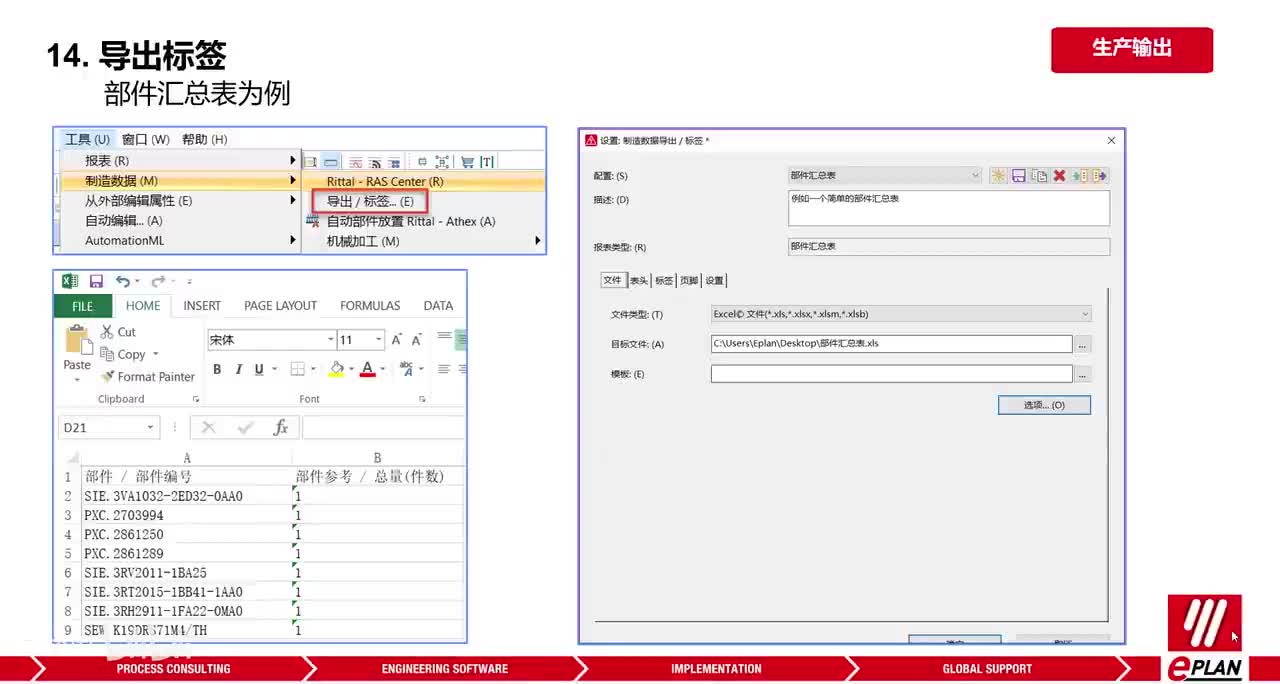1280x684 pixels.
Task: Click the Export configuration icon
Action: pyautogui.click(x=1099, y=176)
